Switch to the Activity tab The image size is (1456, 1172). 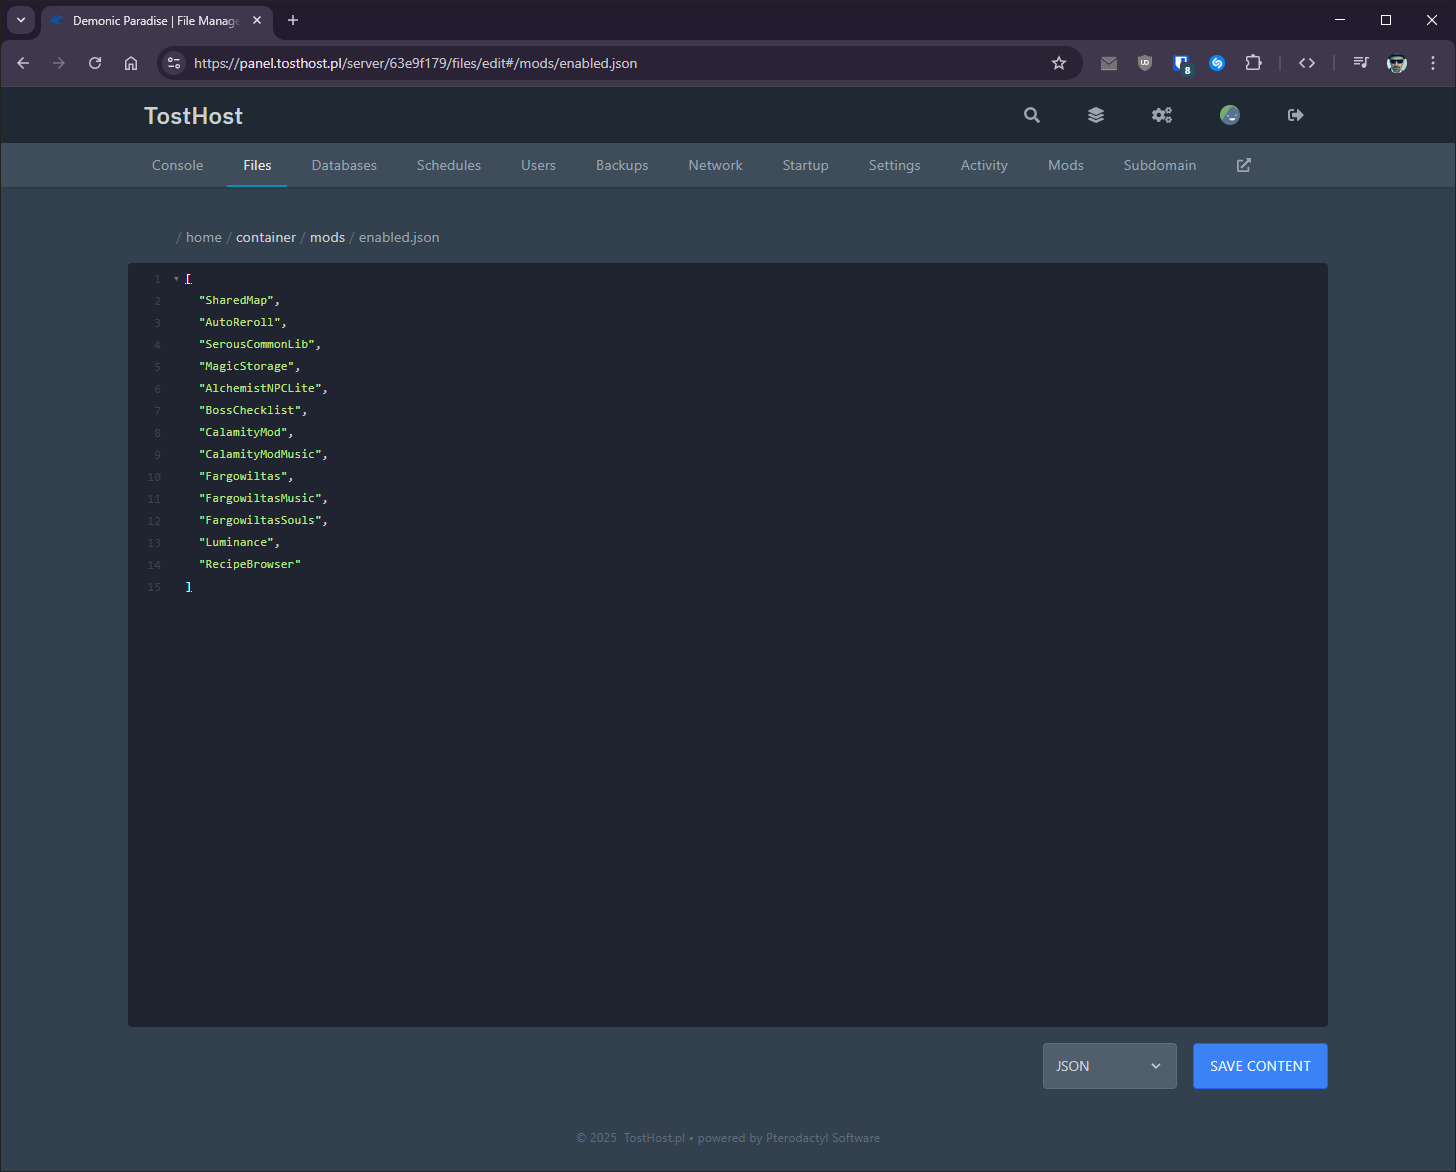coord(984,165)
